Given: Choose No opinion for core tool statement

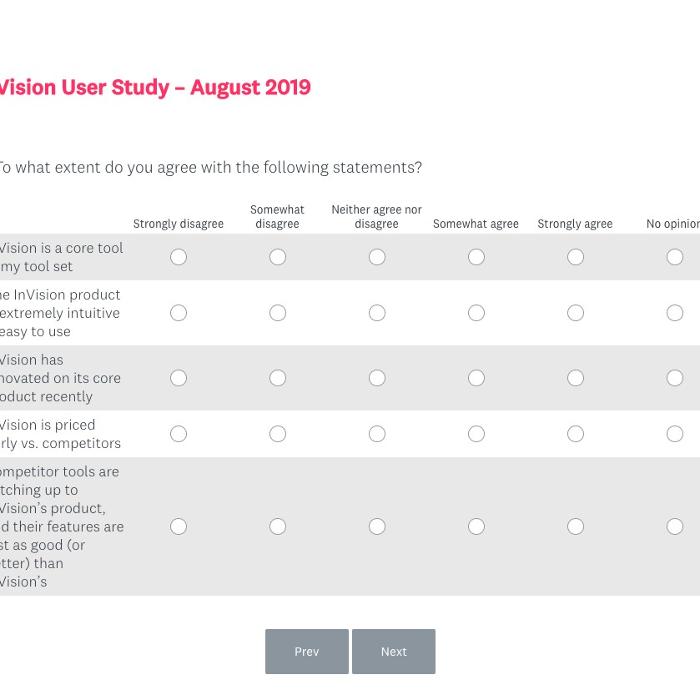Looking at the screenshot, I should (675, 257).
